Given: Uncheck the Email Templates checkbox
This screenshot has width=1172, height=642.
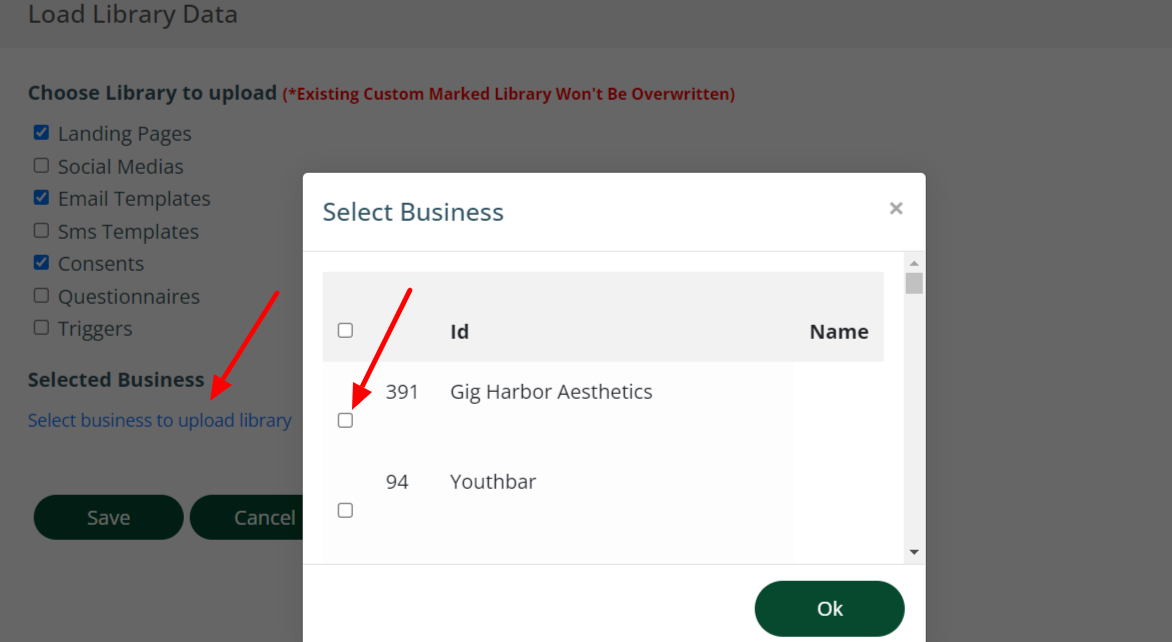Looking at the screenshot, I should 41,198.
